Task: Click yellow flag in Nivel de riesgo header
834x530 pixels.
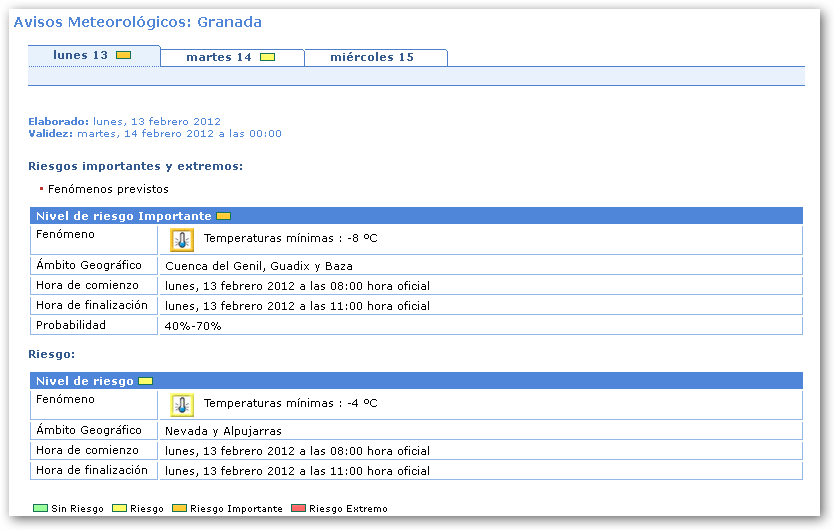Action: point(145,381)
